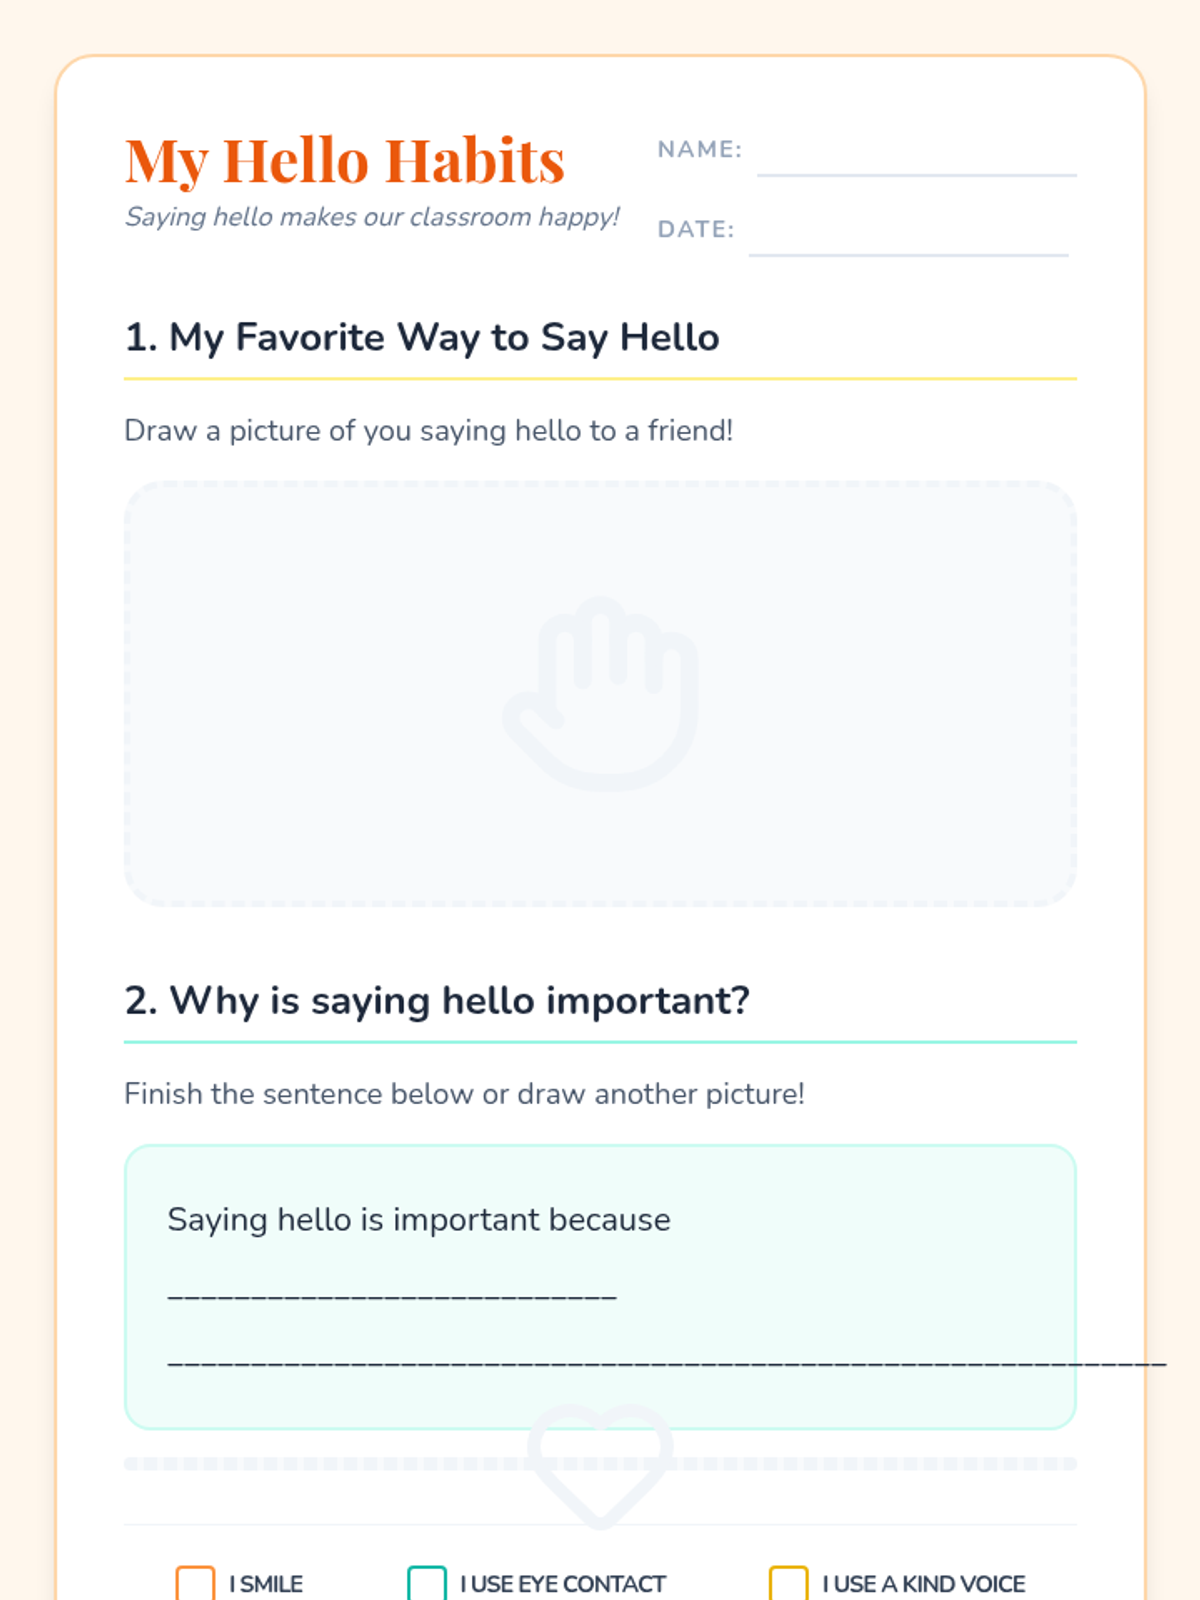Screen dimensions: 1200x1600
Task: Click the heart icon below the sentence box
Action: [x=600, y=1465]
